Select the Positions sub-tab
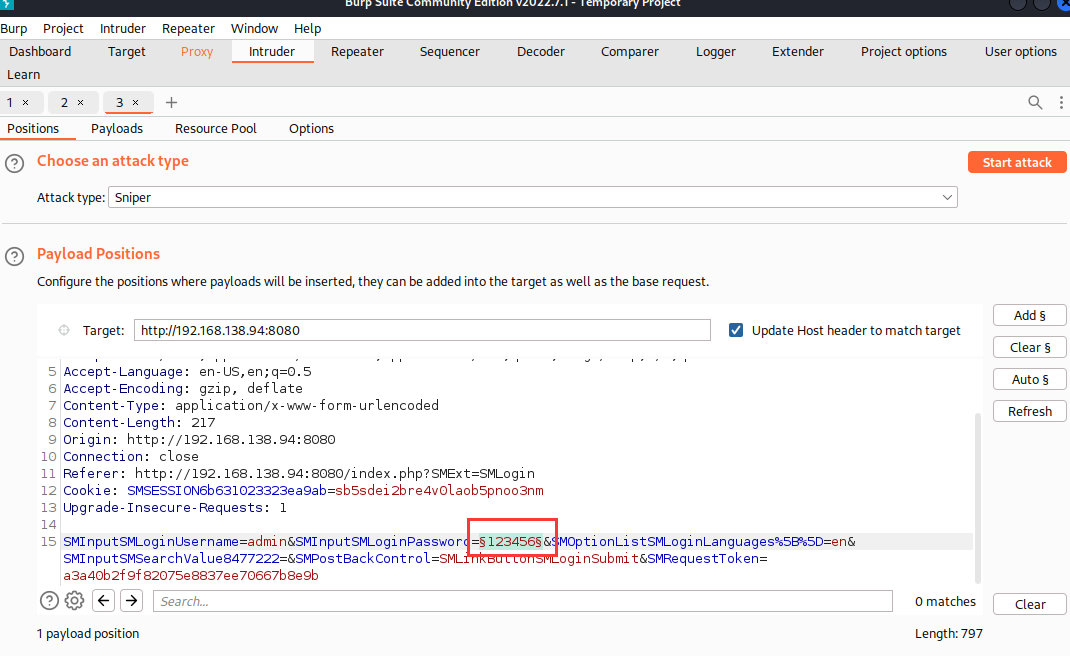 (x=33, y=129)
